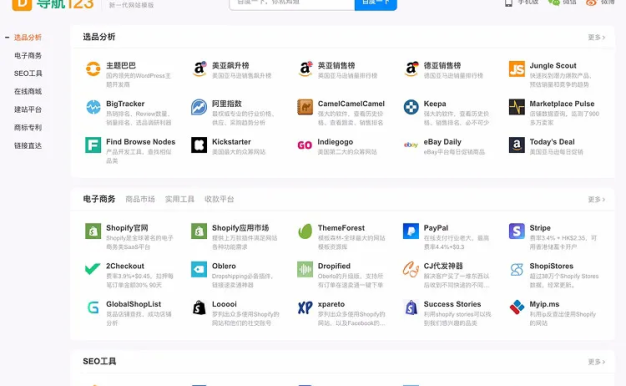Screen dimensions: 626x386
Task: Open the Jungle Scout link text
Action: pos(553,65)
